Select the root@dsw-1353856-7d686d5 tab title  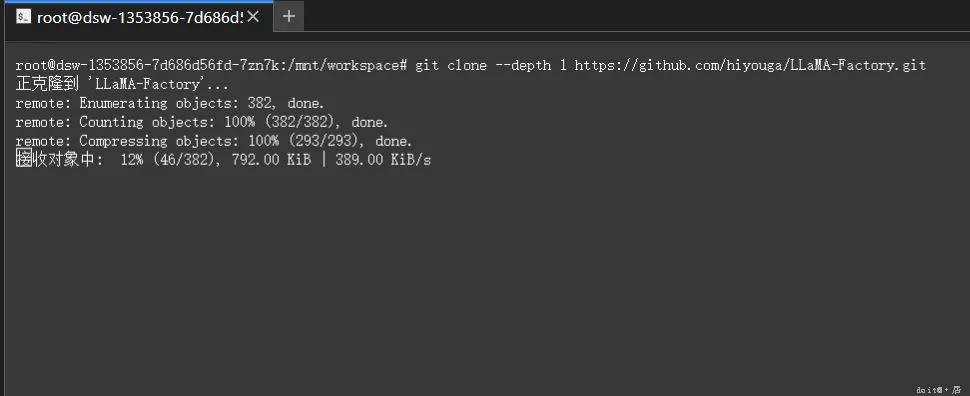140,17
